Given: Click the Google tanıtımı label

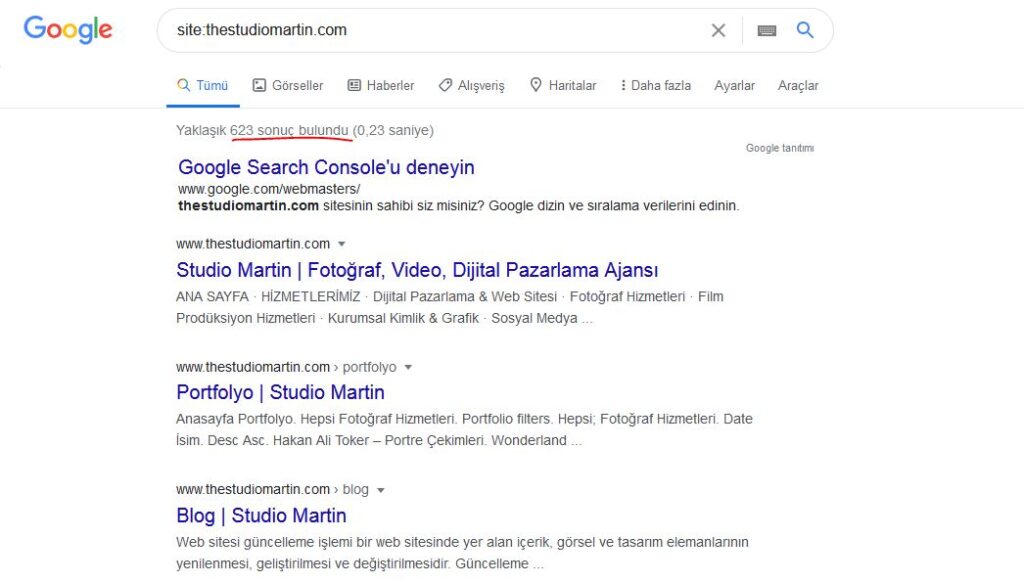Looking at the screenshot, I should pos(780,148).
